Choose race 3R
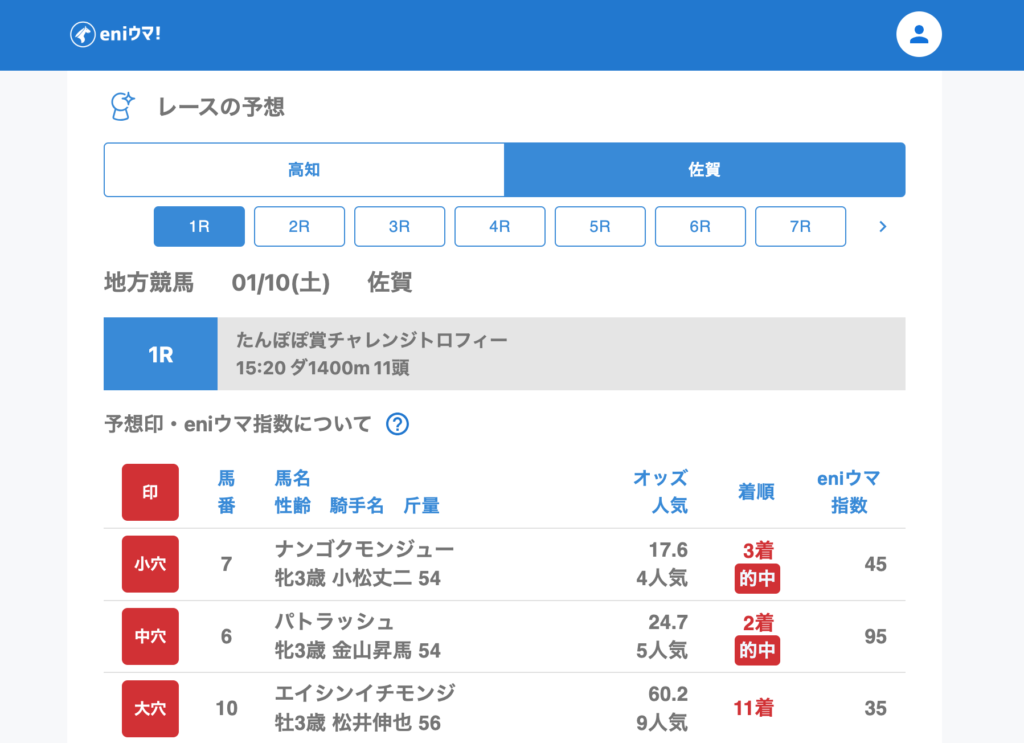The height and width of the screenshot is (743, 1024). (399, 227)
